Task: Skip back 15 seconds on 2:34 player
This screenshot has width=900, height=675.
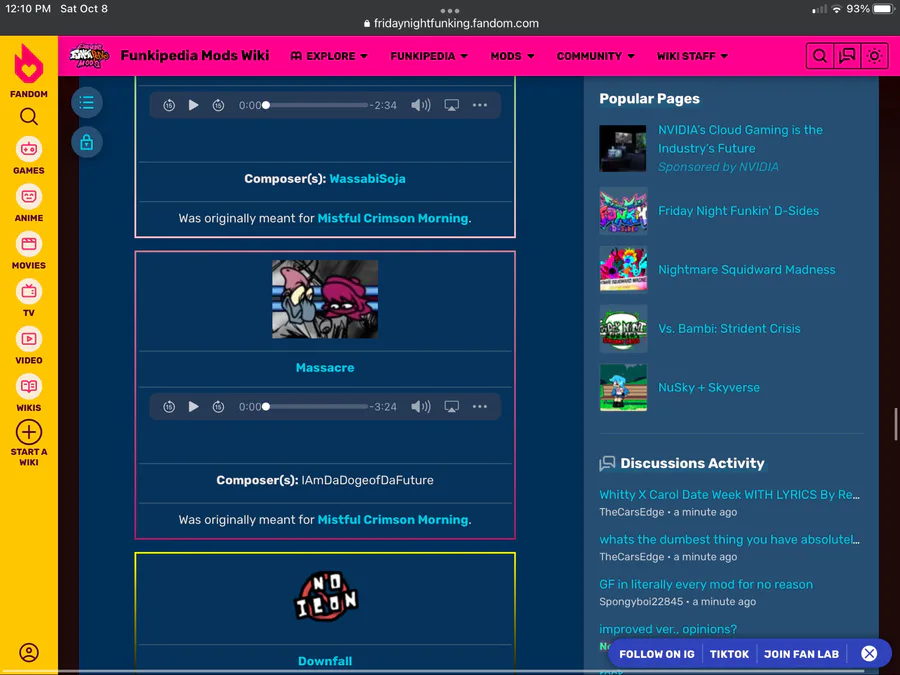Action: point(169,105)
